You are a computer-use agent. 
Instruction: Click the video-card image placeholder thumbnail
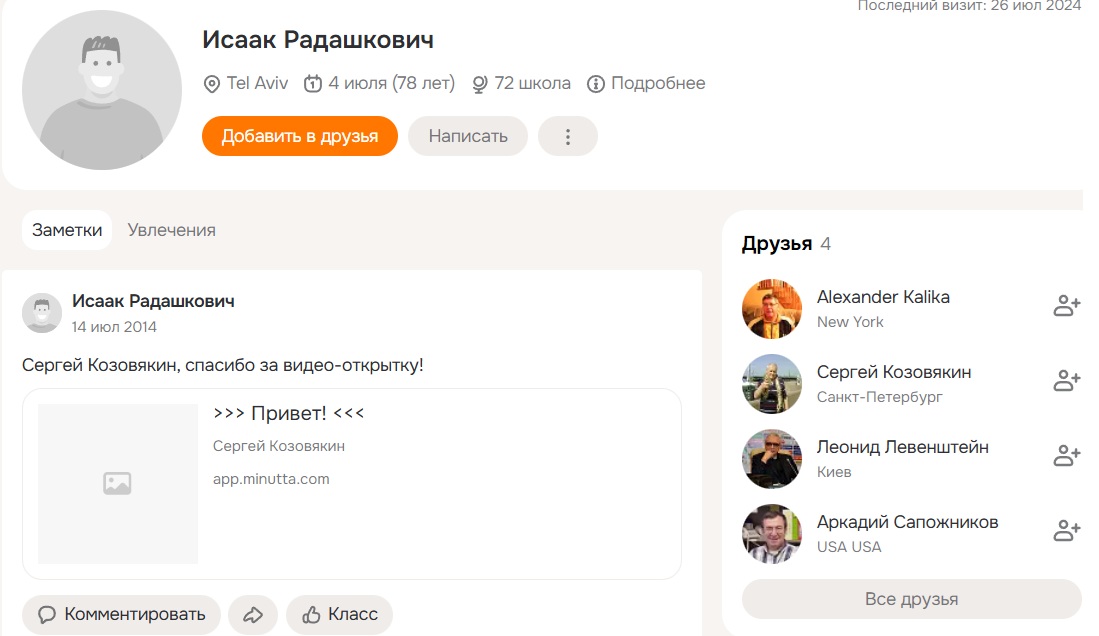click(x=118, y=483)
